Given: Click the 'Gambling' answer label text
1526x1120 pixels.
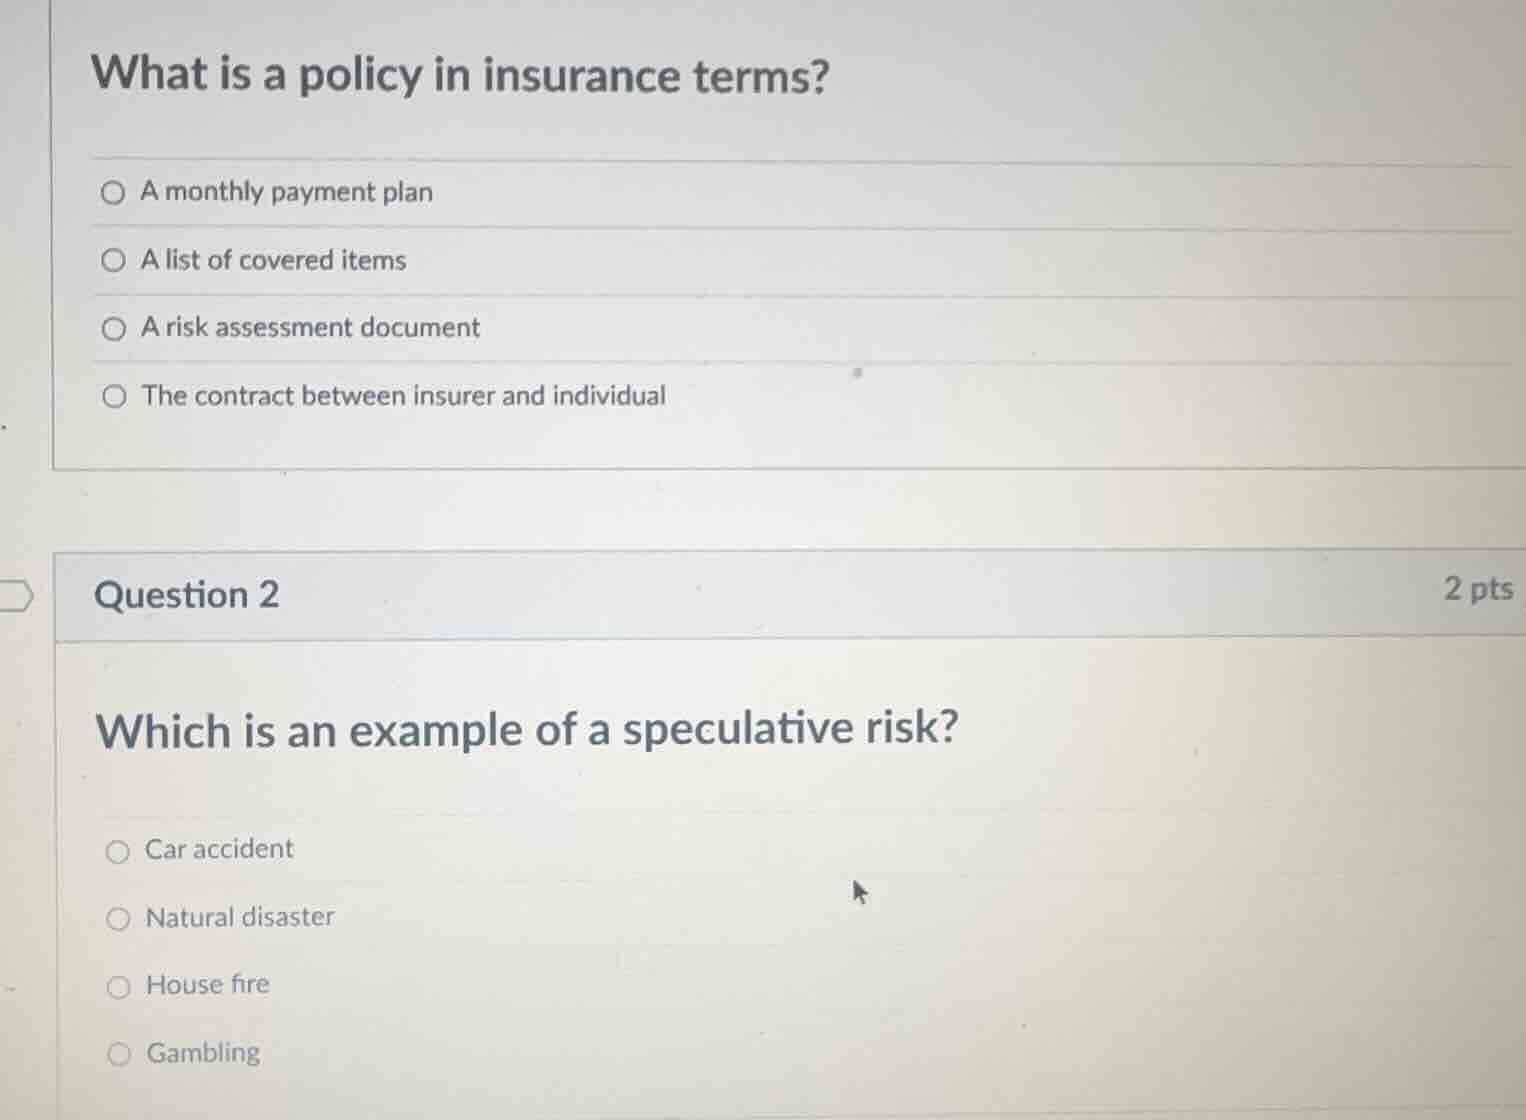Looking at the screenshot, I should pos(203,1053).
